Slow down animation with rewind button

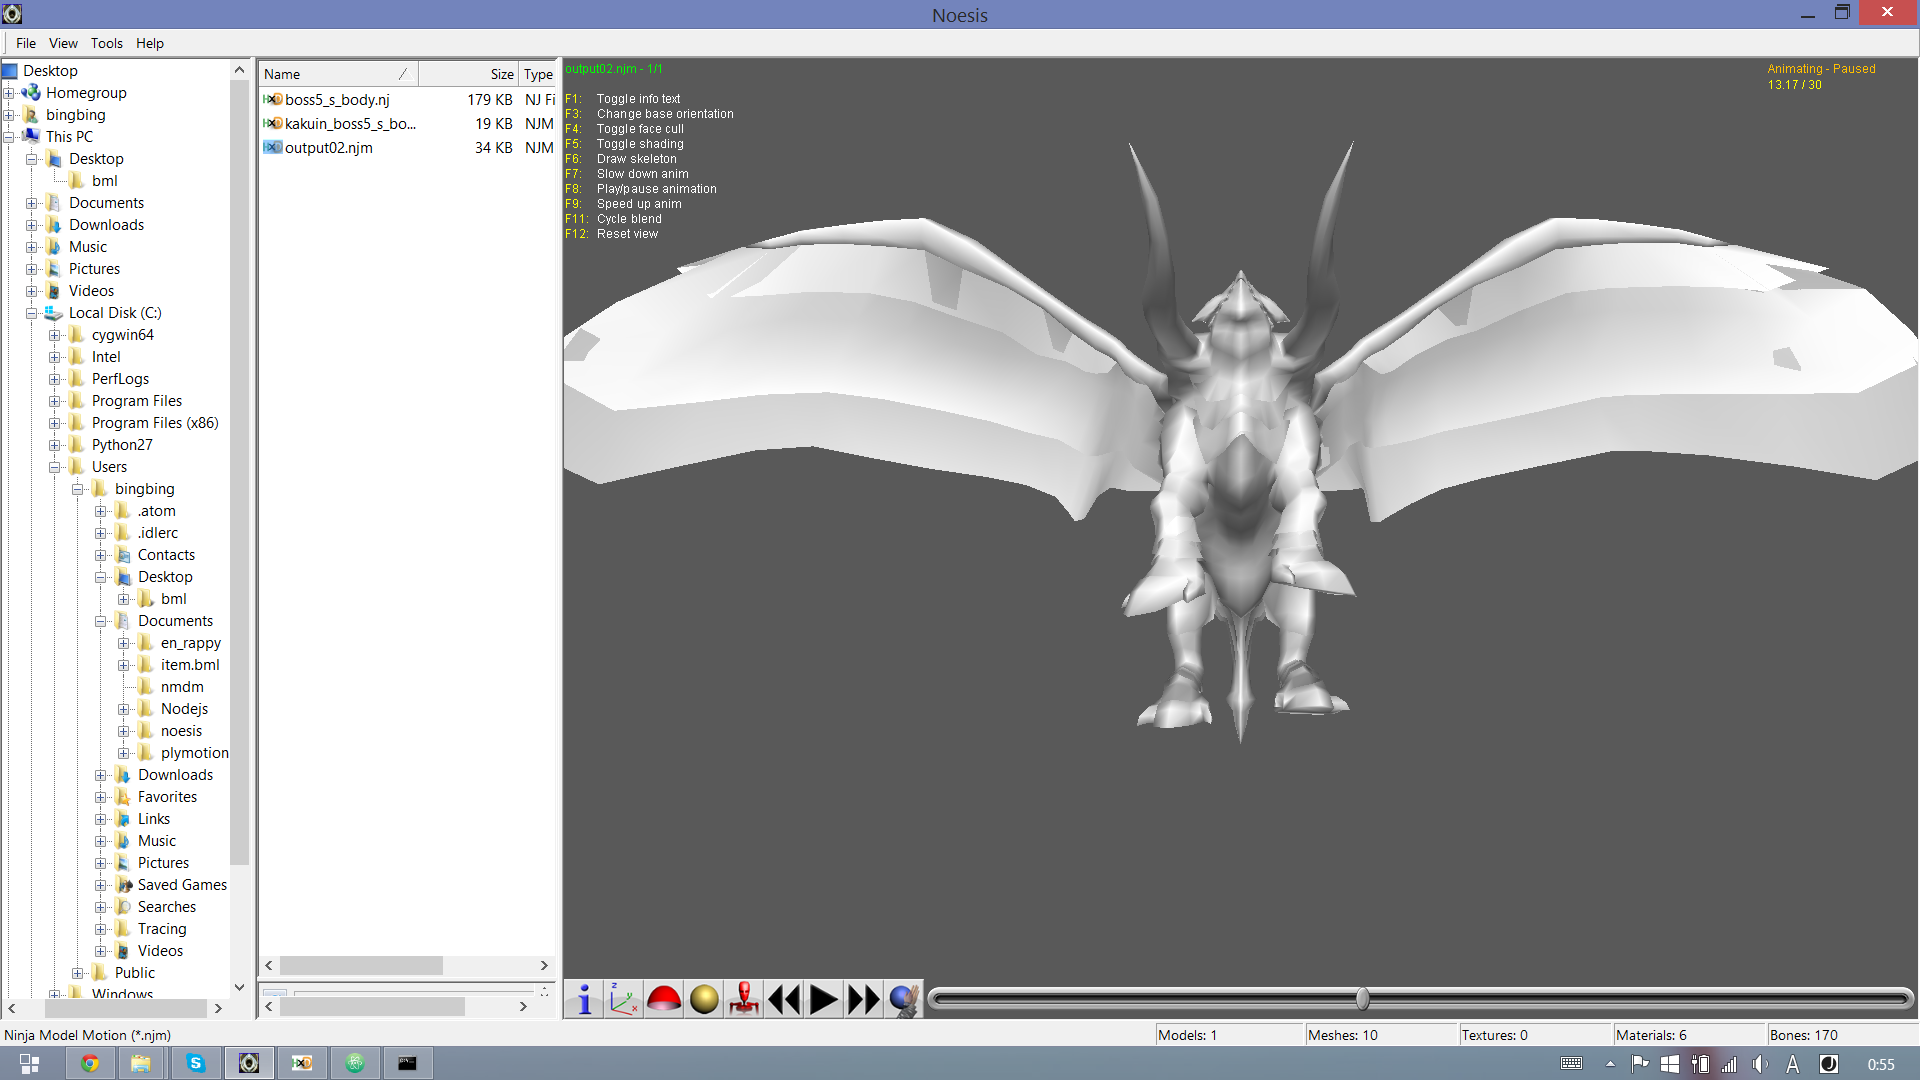(x=784, y=999)
